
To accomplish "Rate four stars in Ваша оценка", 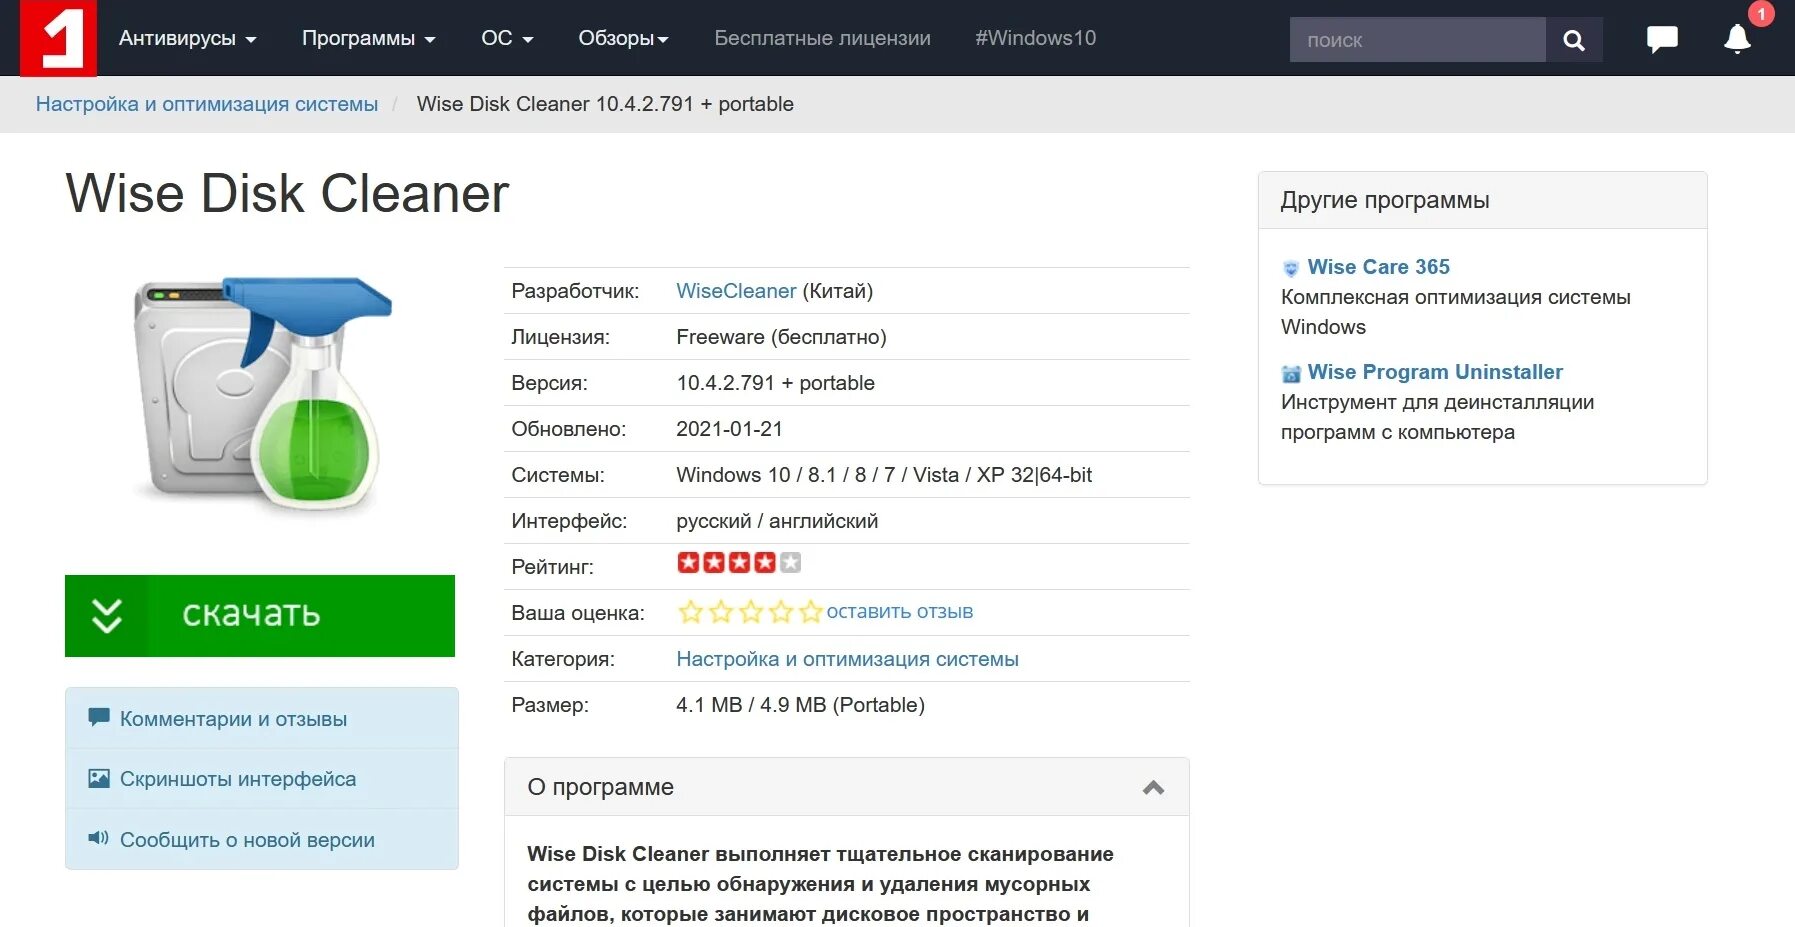I will (x=781, y=612).
